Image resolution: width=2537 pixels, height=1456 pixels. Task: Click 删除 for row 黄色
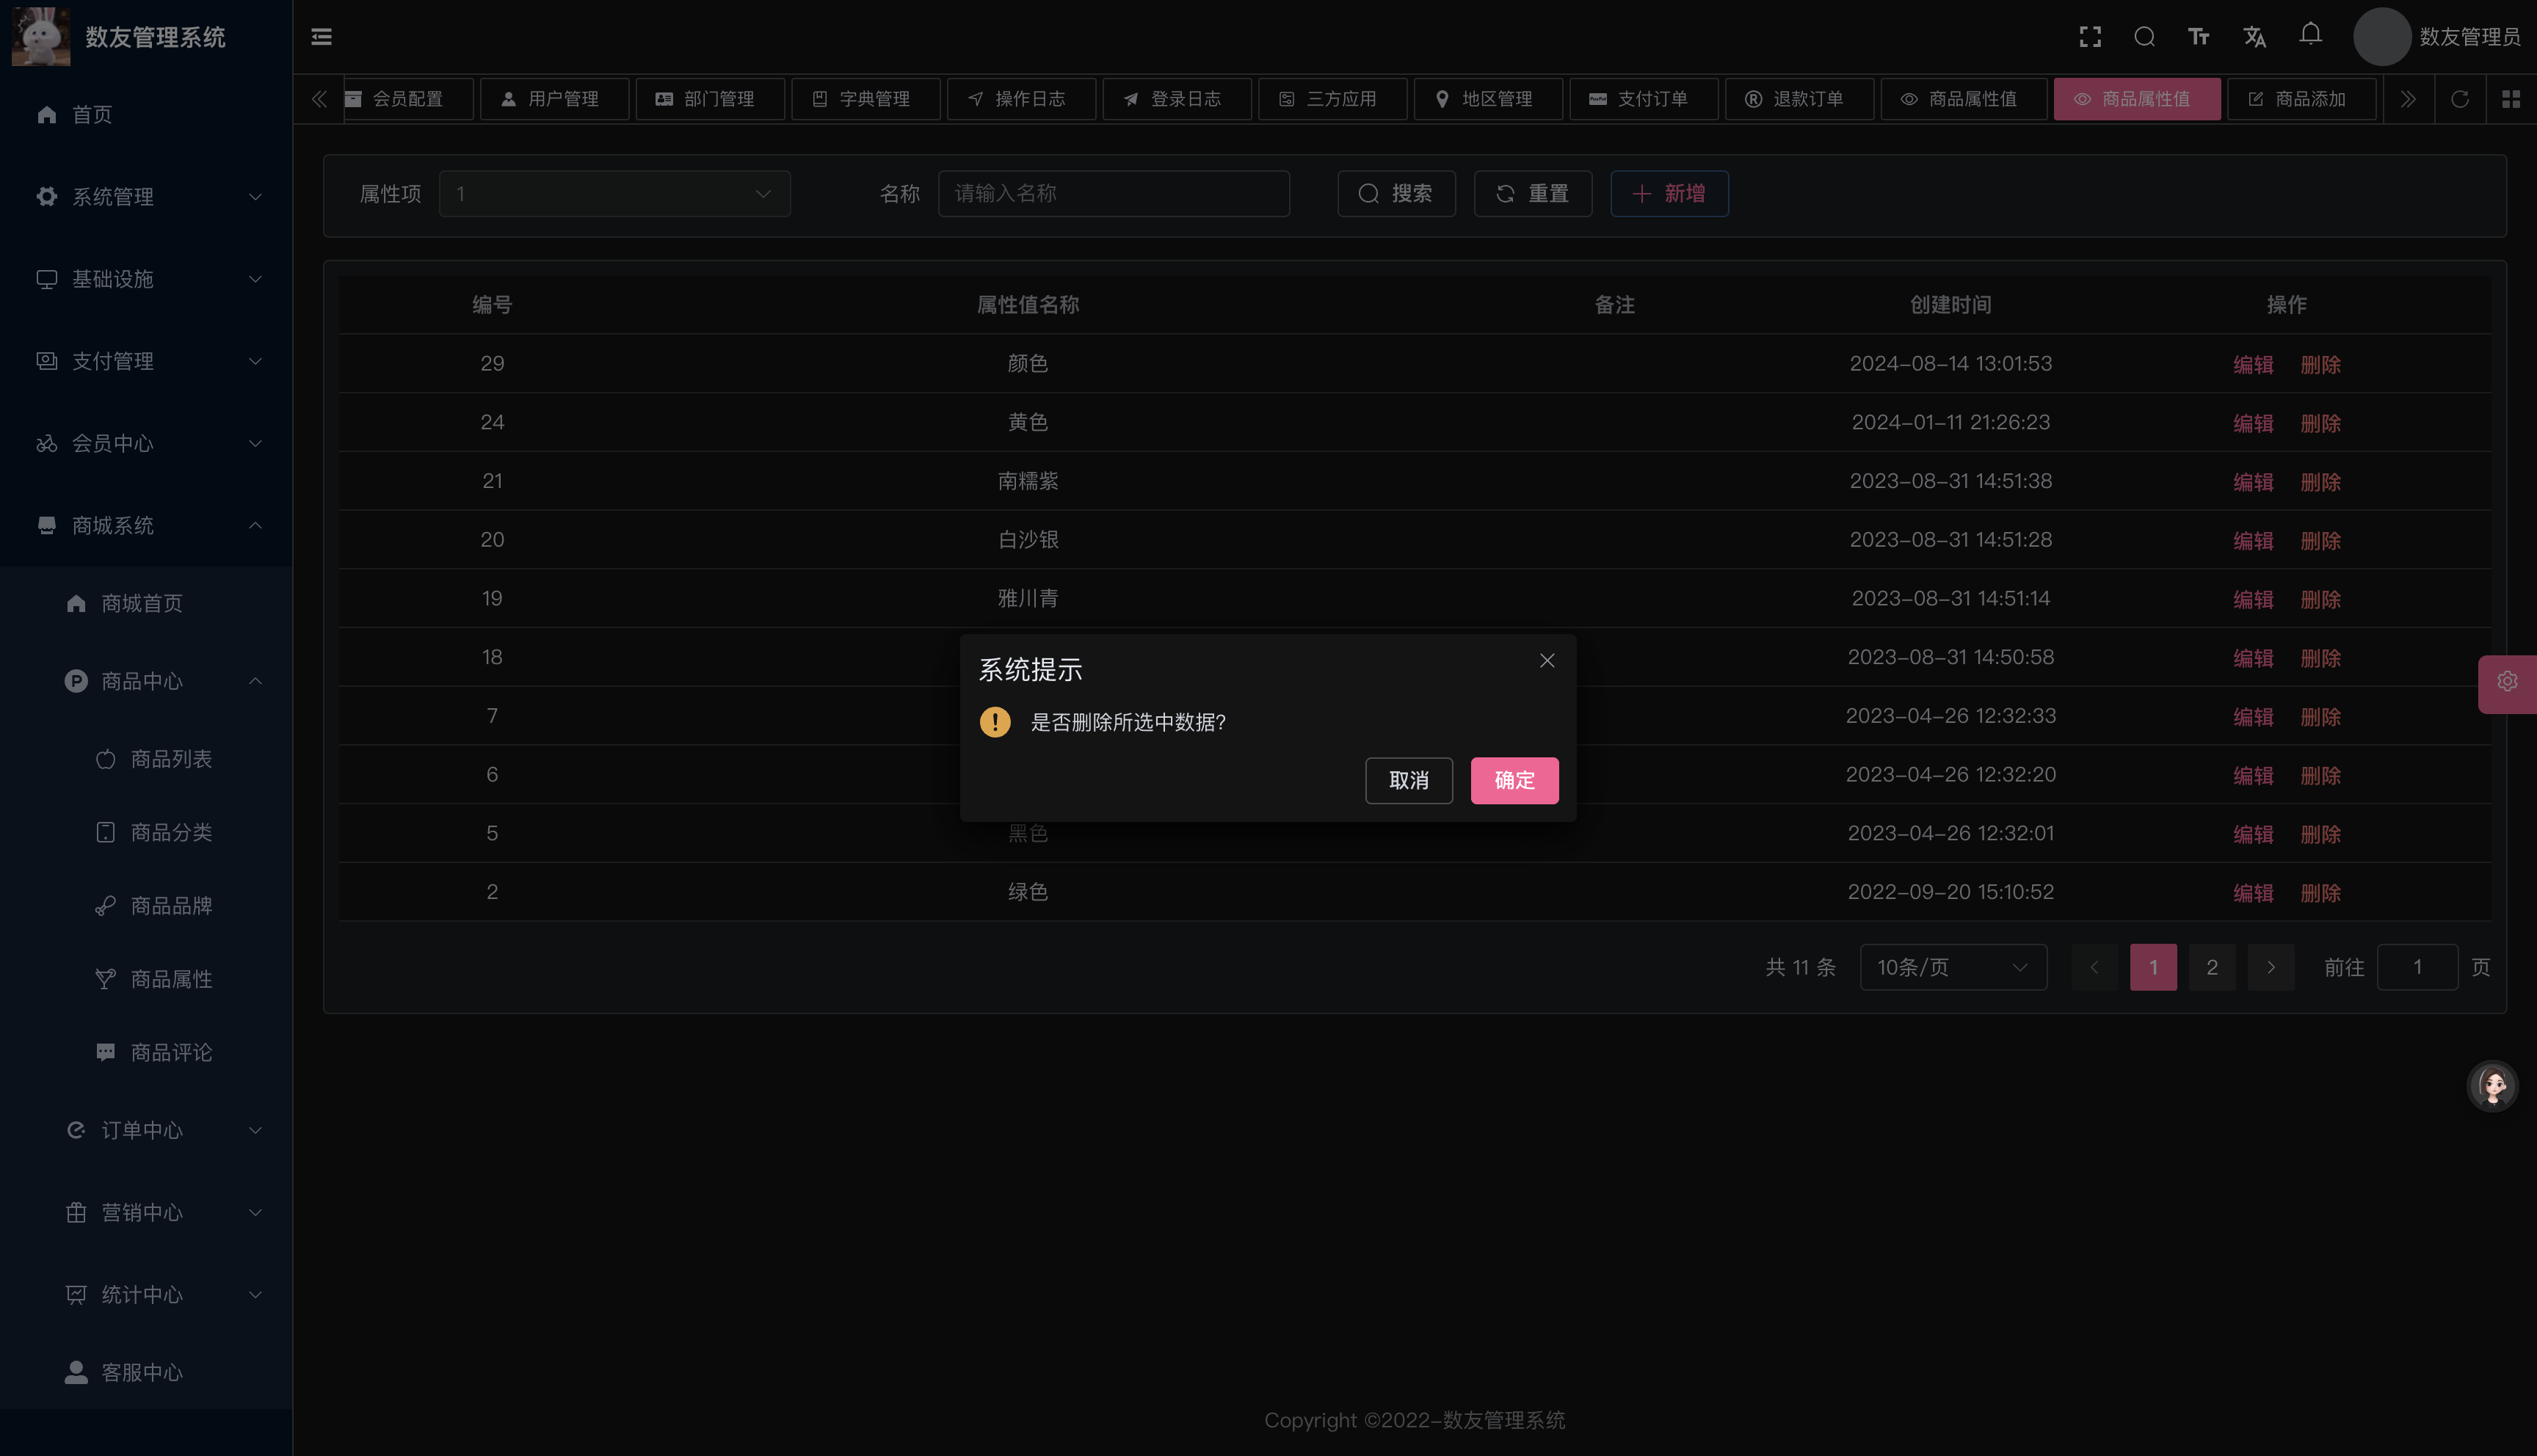pyautogui.click(x=2320, y=424)
